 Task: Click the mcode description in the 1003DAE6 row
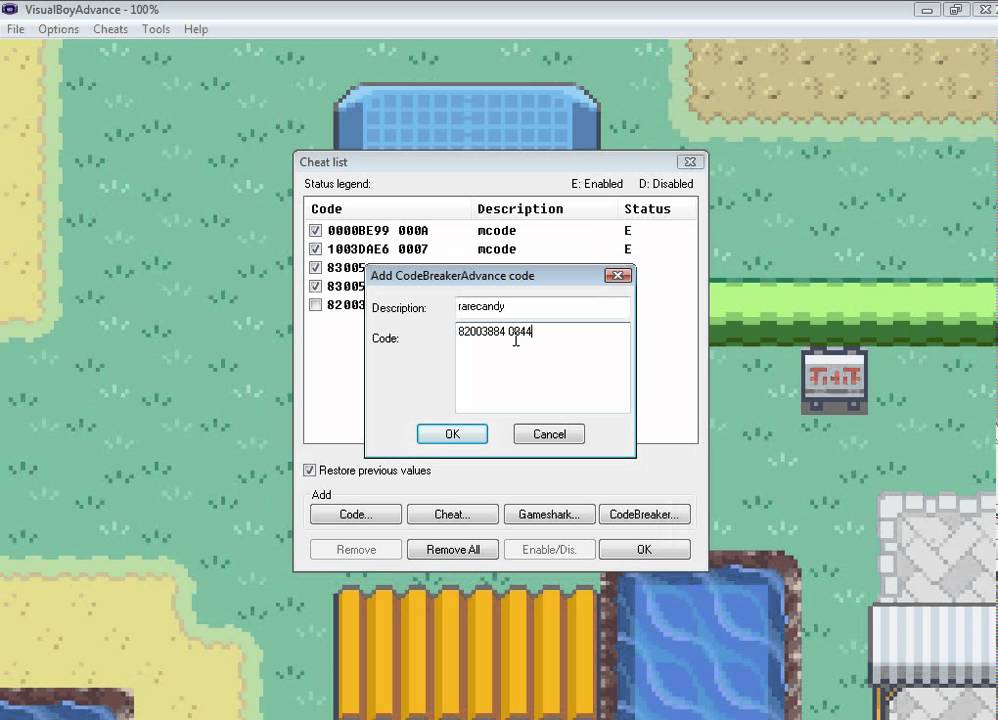point(496,249)
